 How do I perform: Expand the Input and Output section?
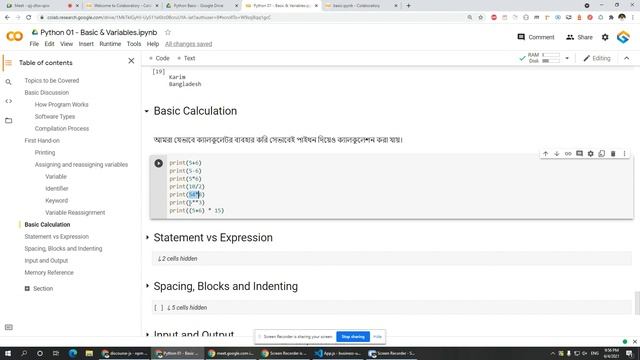tap(147, 334)
